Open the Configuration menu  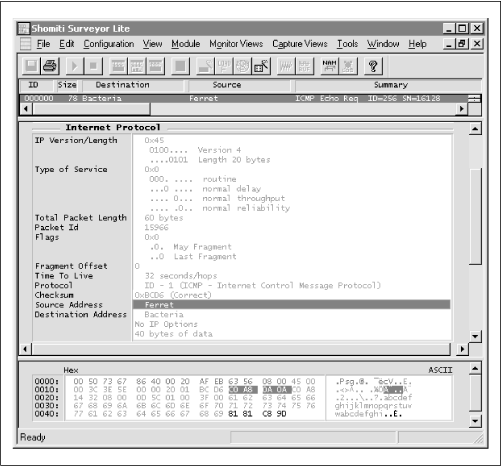point(109,44)
